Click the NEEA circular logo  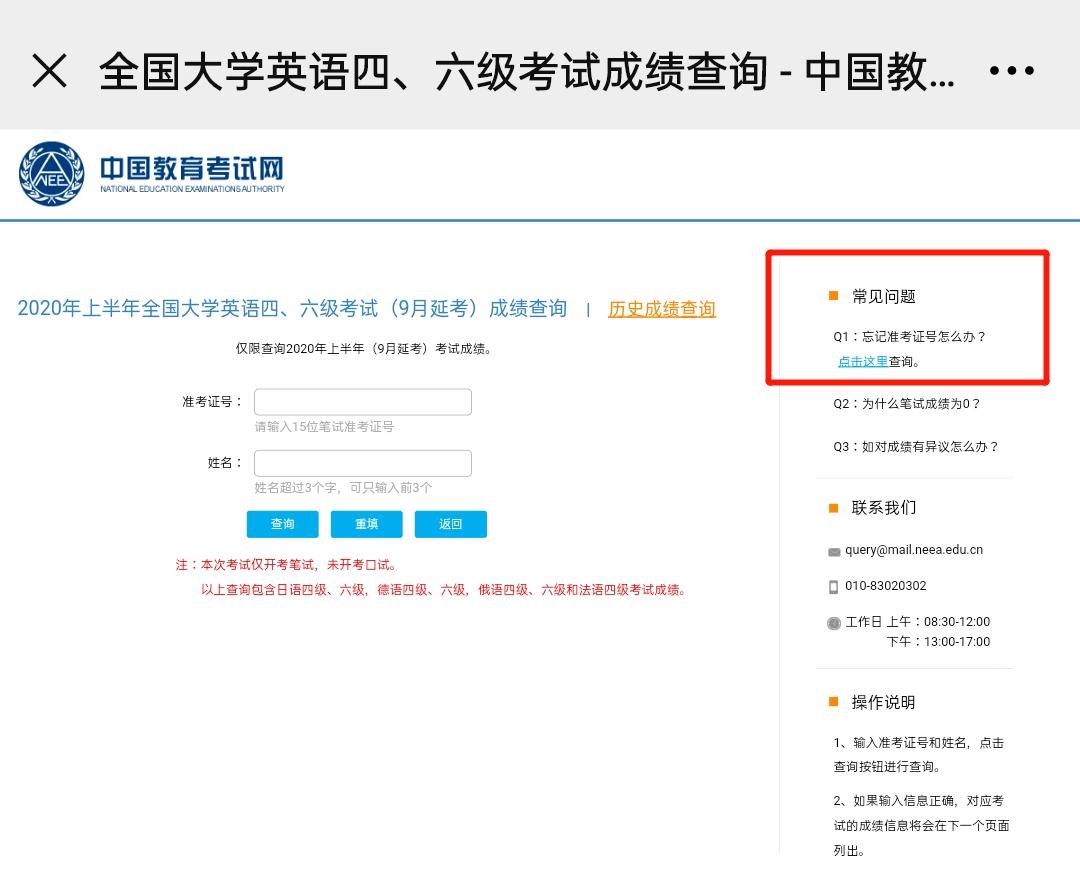(x=52, y=174)
